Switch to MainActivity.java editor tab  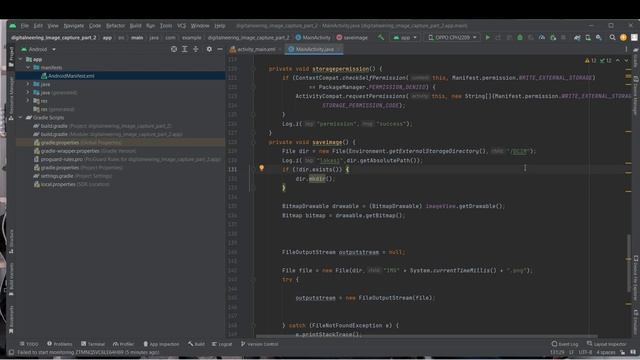click(x=314, y=49)
